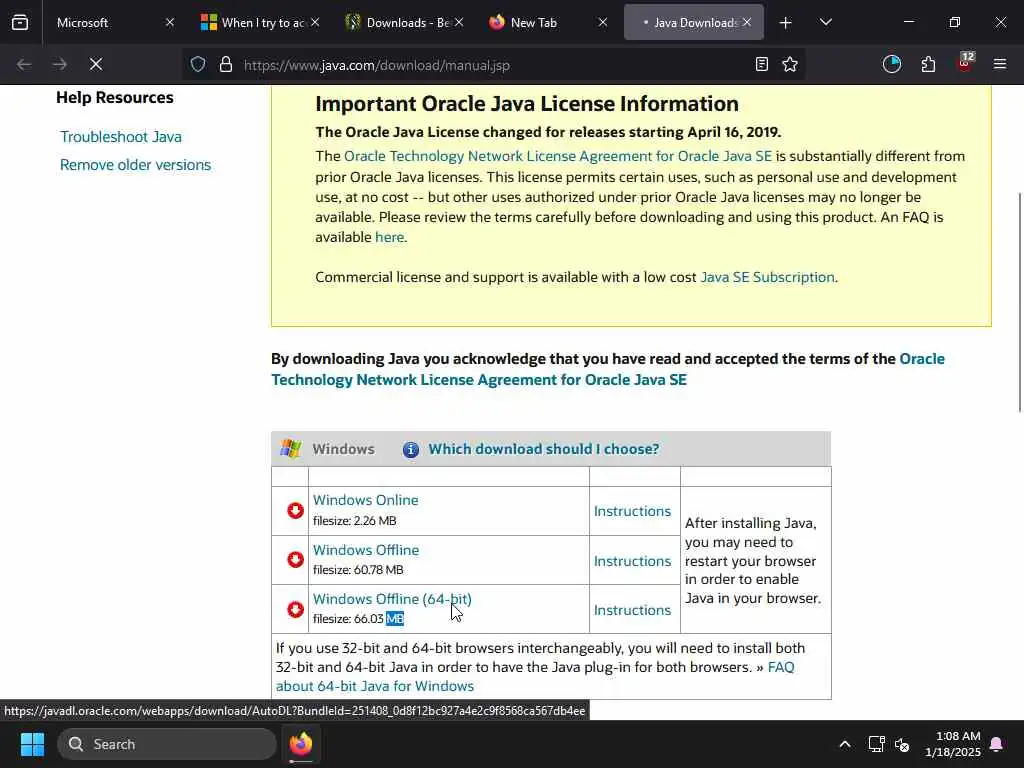Click highlighted 'MB' in 66.03 filesize
This screenshot has height=768, width=1024.
pos(394,618)
